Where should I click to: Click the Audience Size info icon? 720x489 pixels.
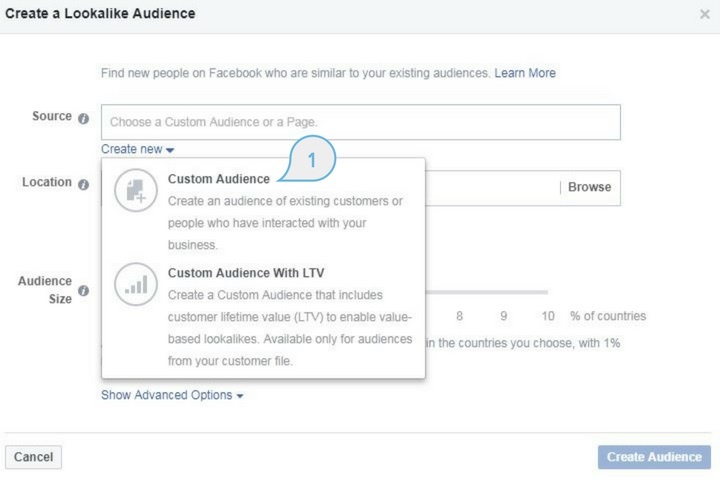click(83, 290)
